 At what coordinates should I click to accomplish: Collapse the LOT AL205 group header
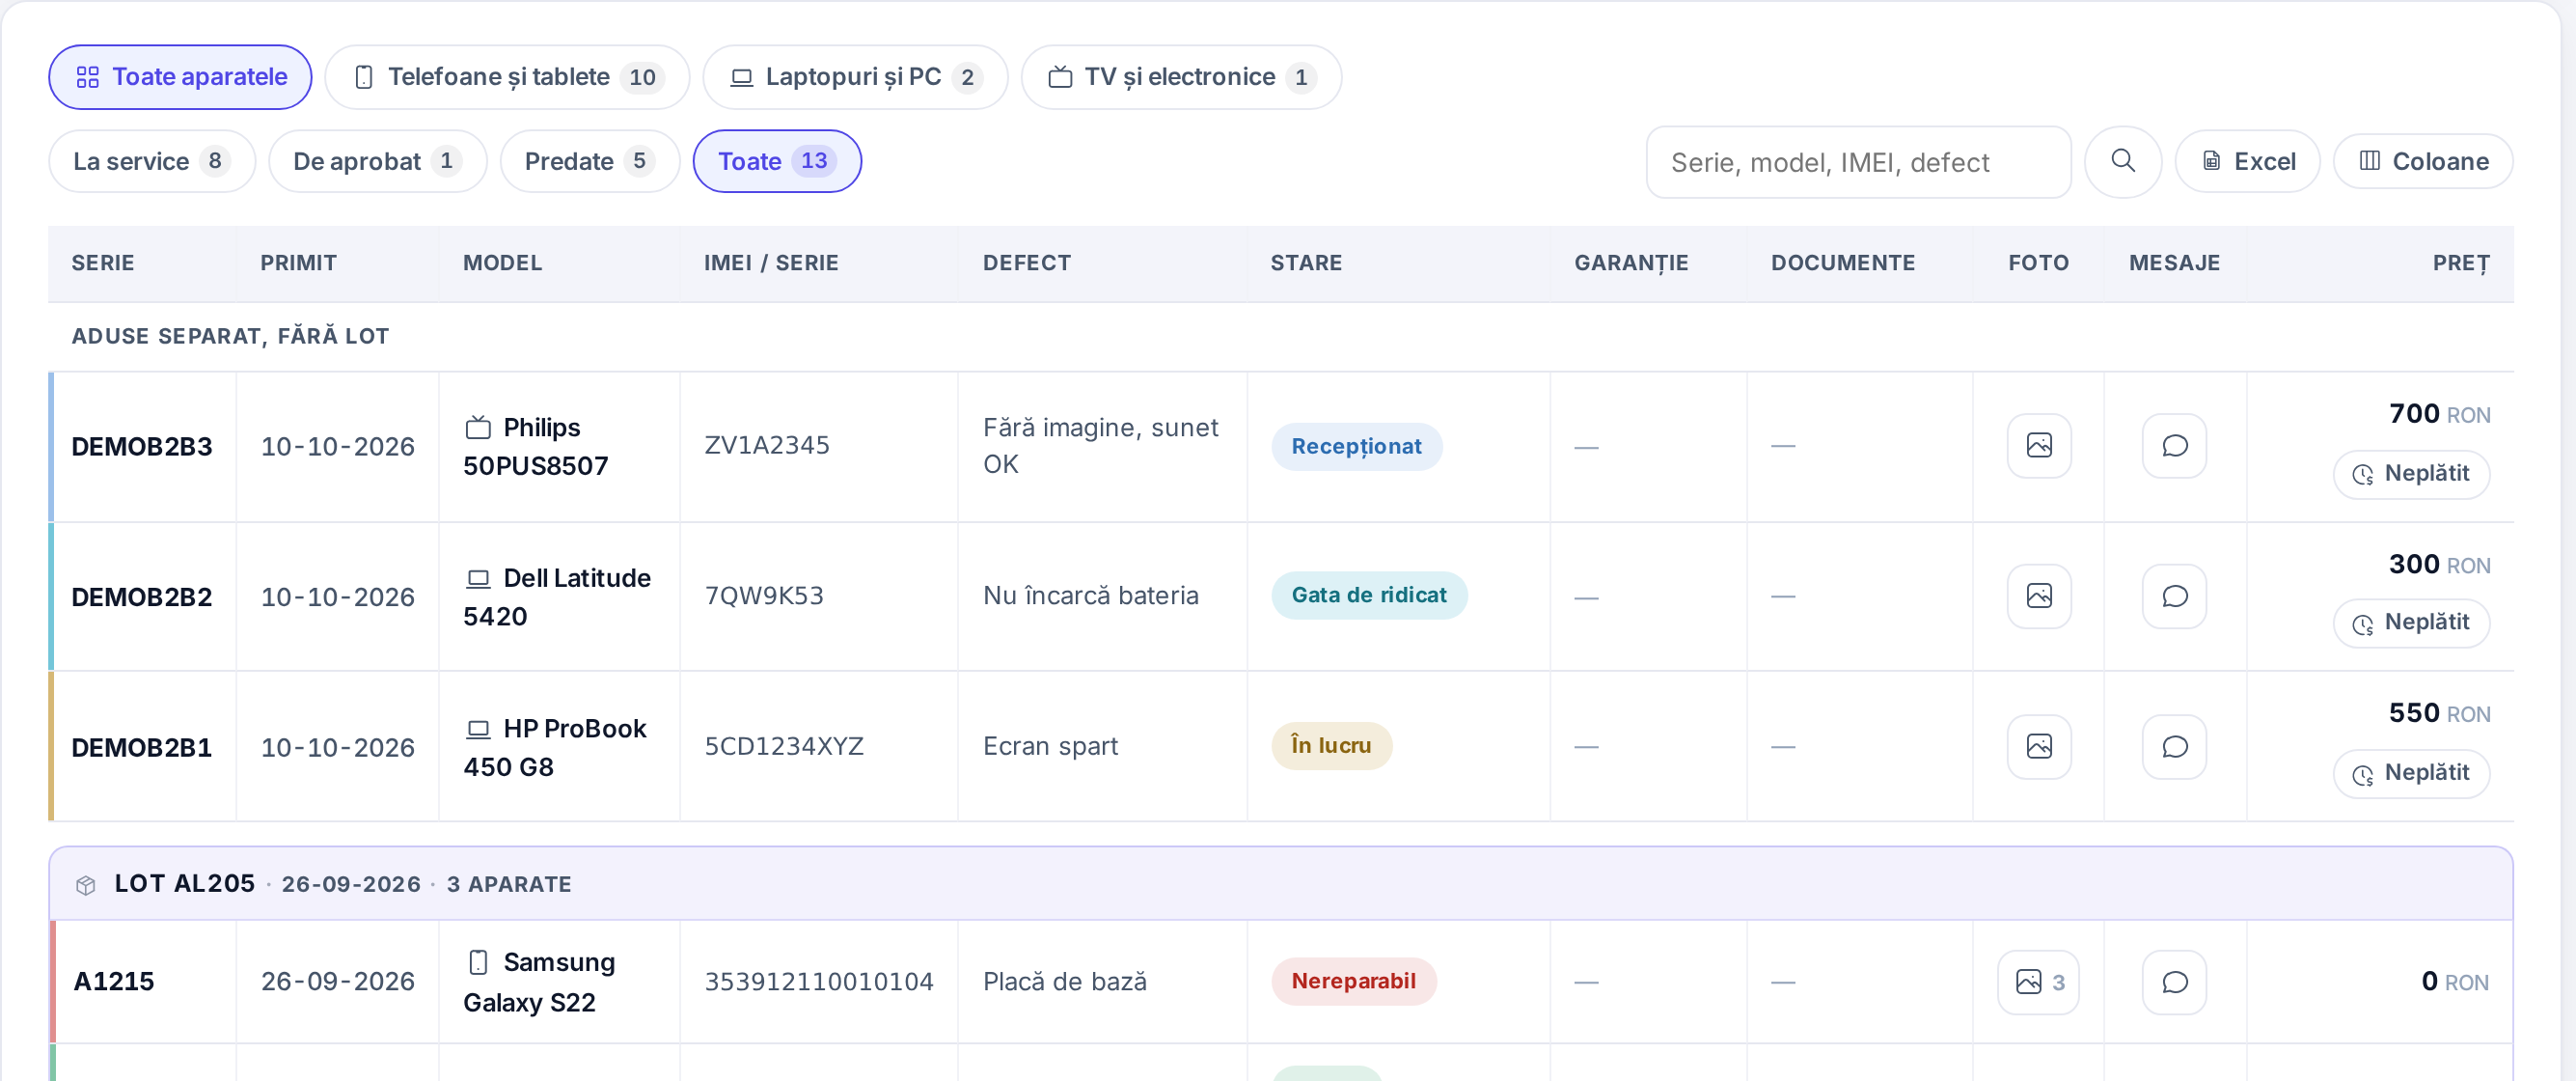1281,884
